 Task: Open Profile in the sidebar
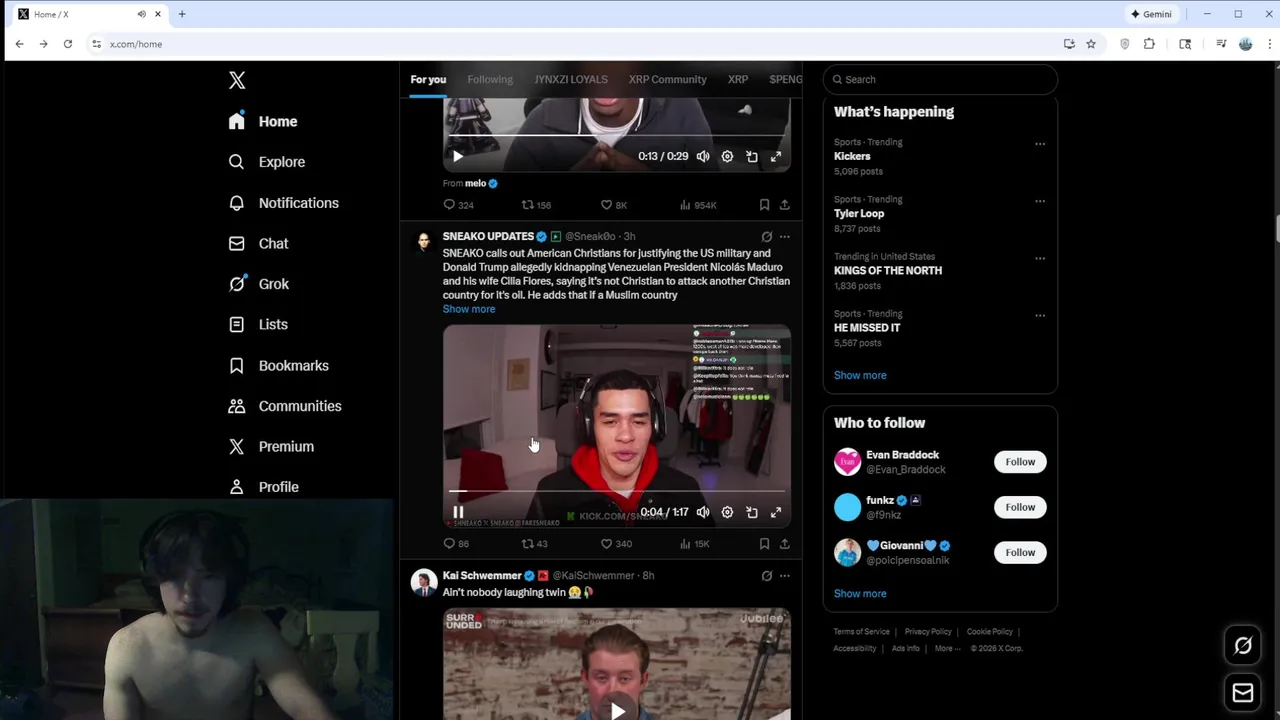pos(263,487)
